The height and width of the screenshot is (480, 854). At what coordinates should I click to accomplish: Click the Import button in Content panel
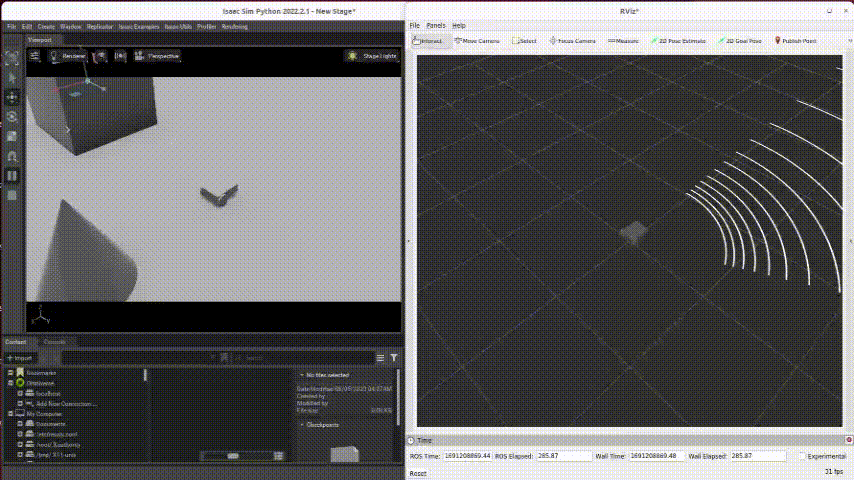tap(20, 358)
